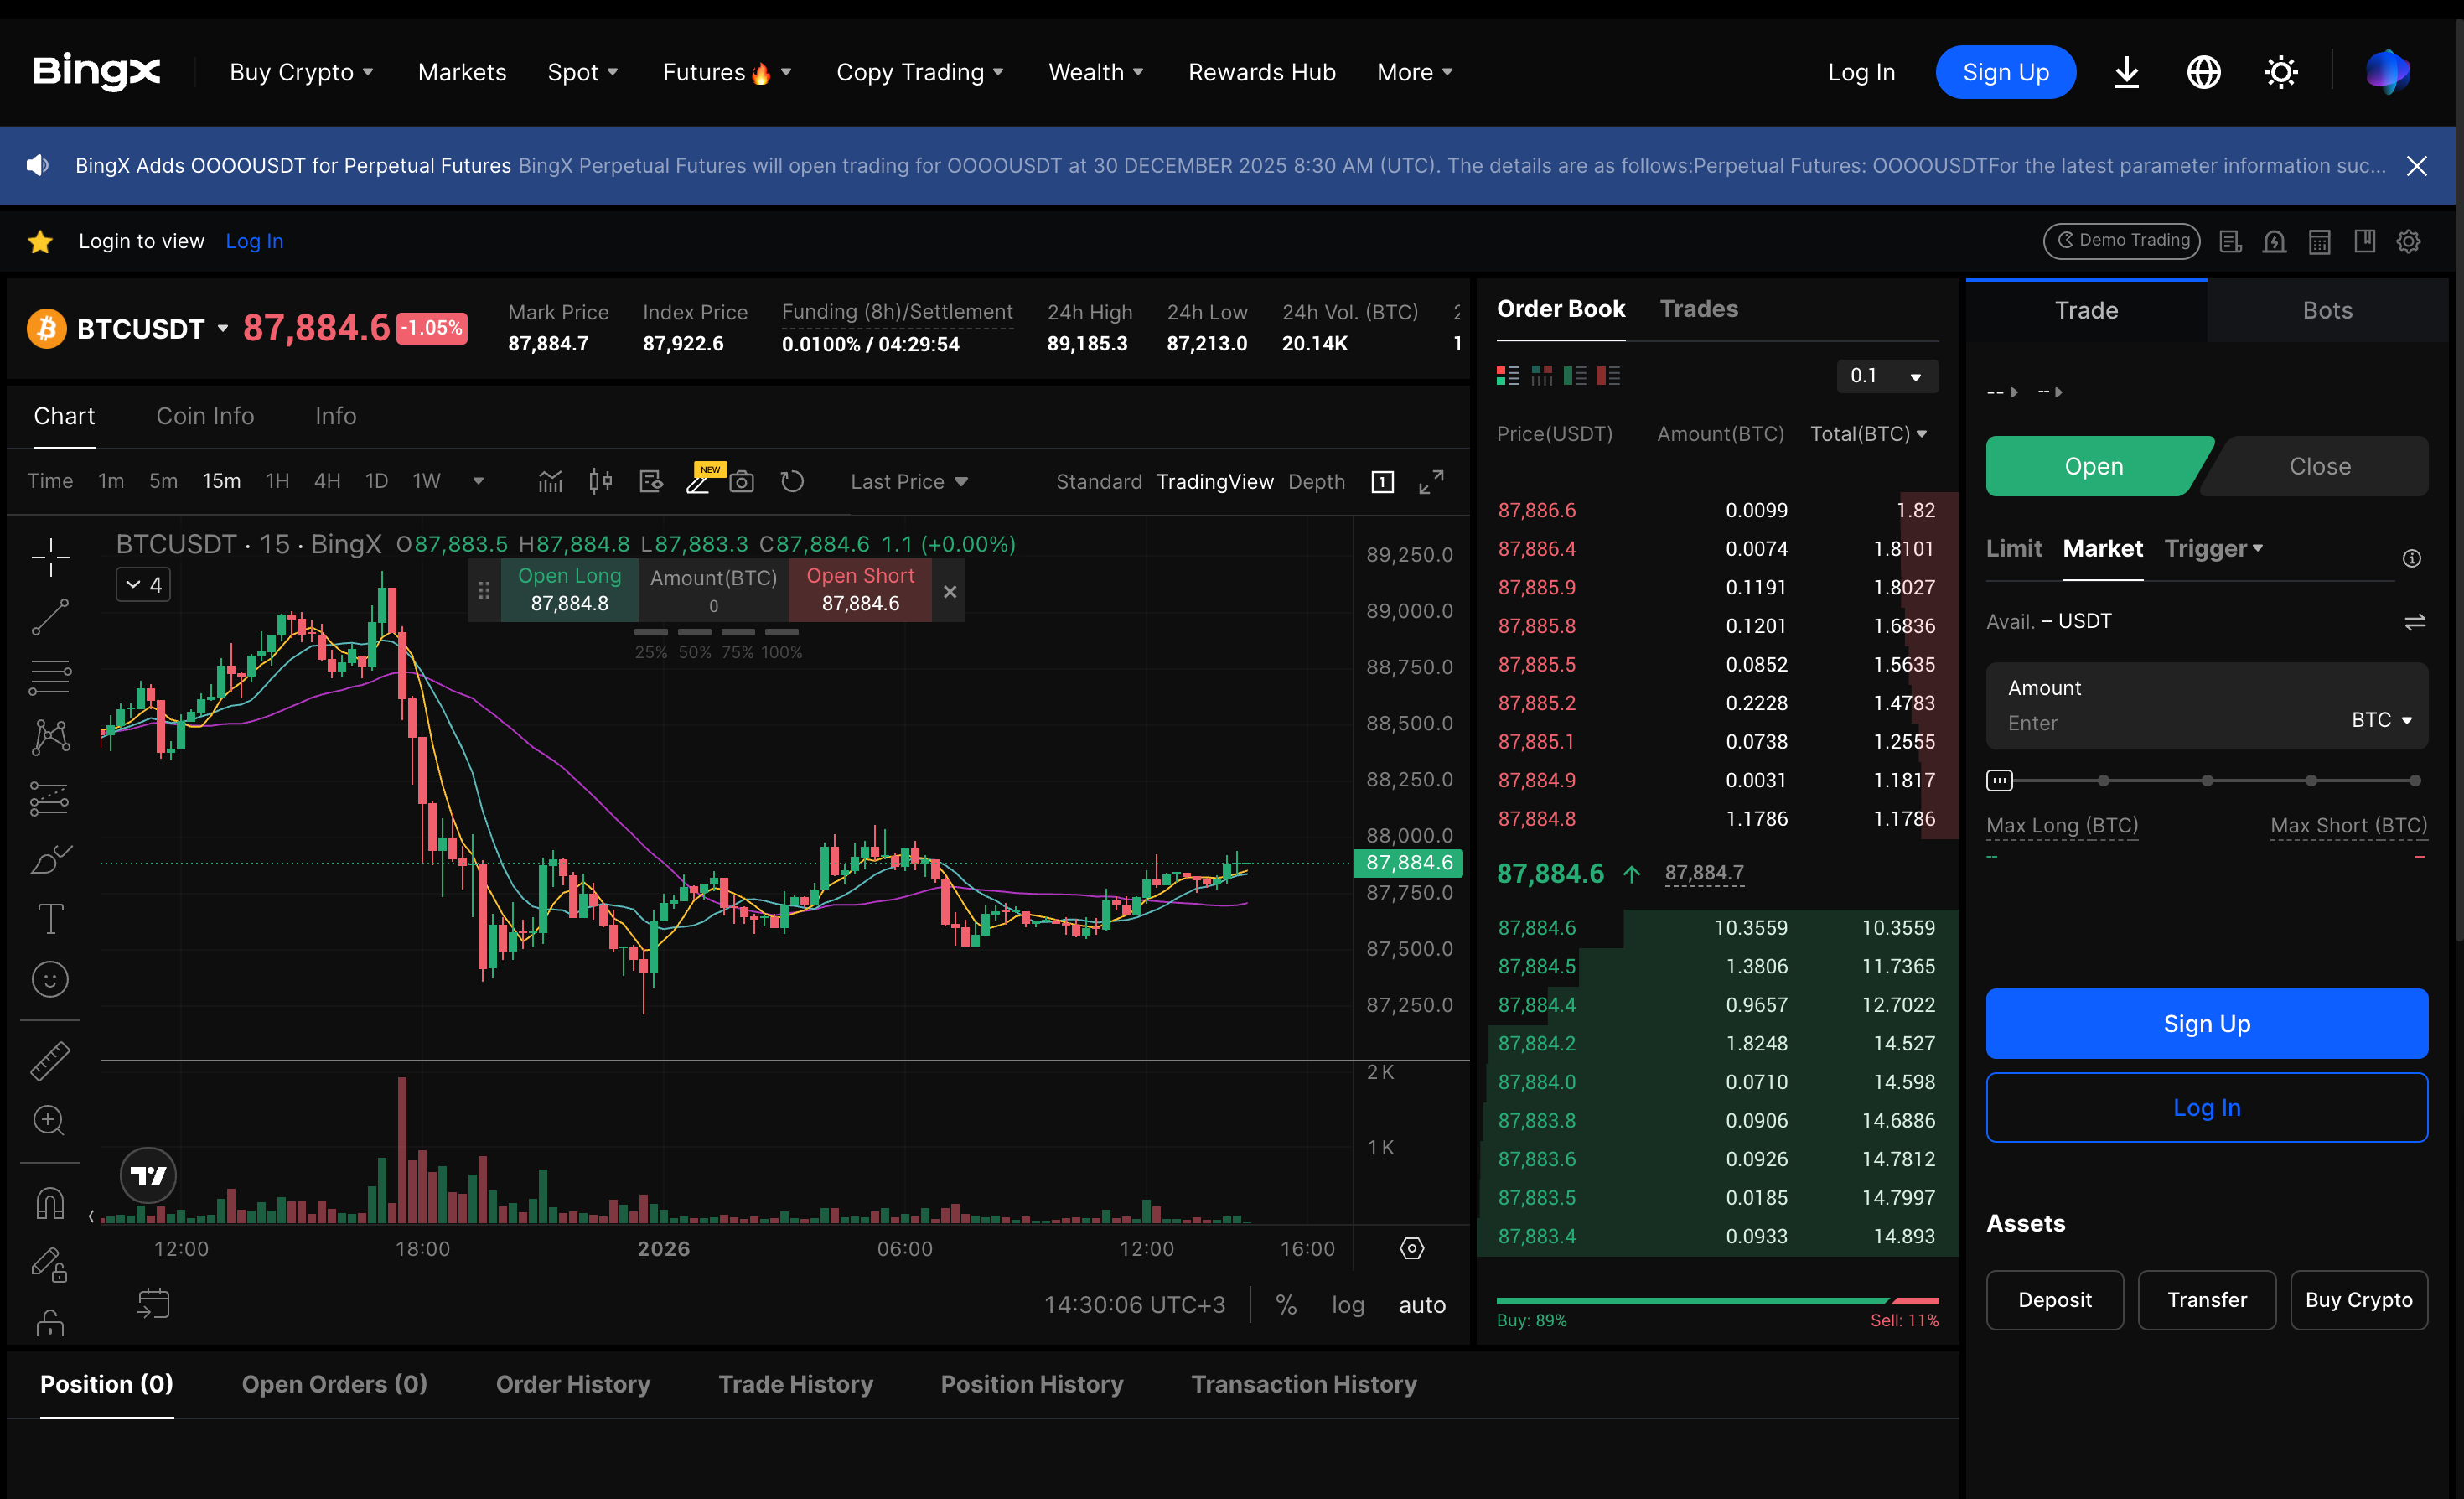Image resolution: width=2464 pixels, height=1499 pixels.
Task: Expand the Trigger order type dropdown
Action: coord(2214,548)
